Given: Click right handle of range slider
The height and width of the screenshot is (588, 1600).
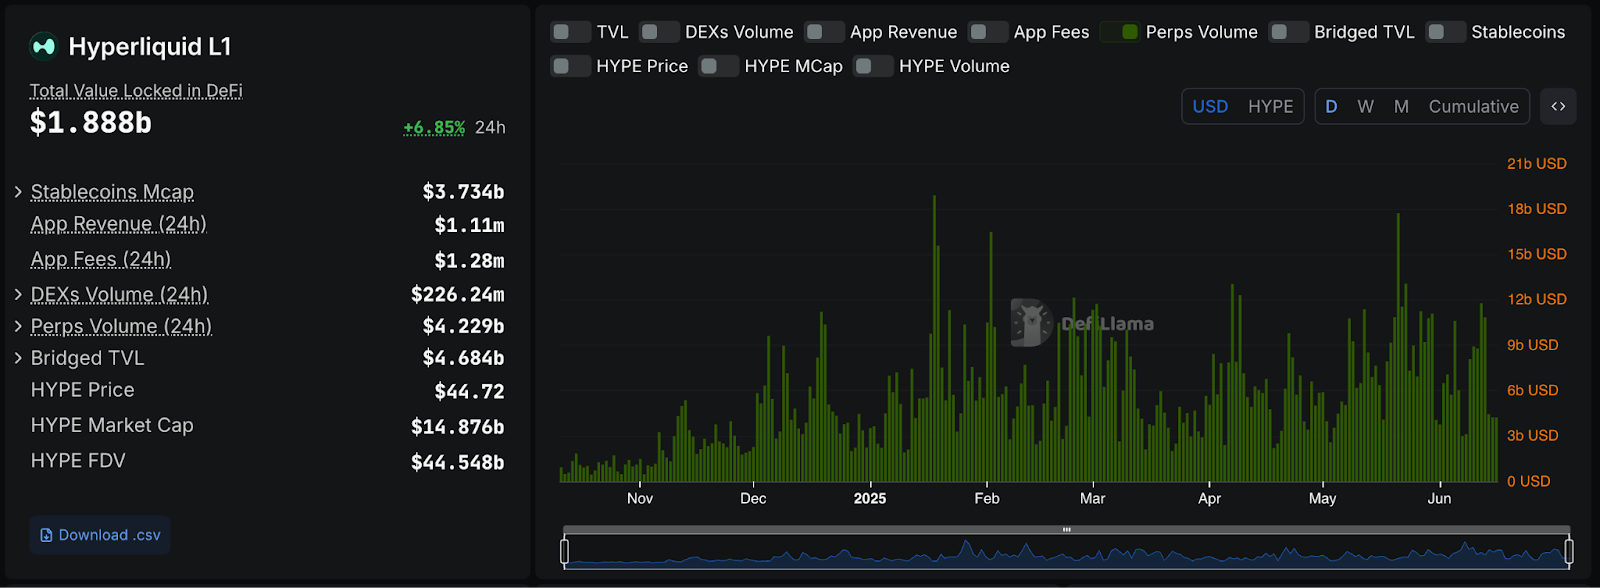Looking at the screenshot, I should (x=1569, y=551).
